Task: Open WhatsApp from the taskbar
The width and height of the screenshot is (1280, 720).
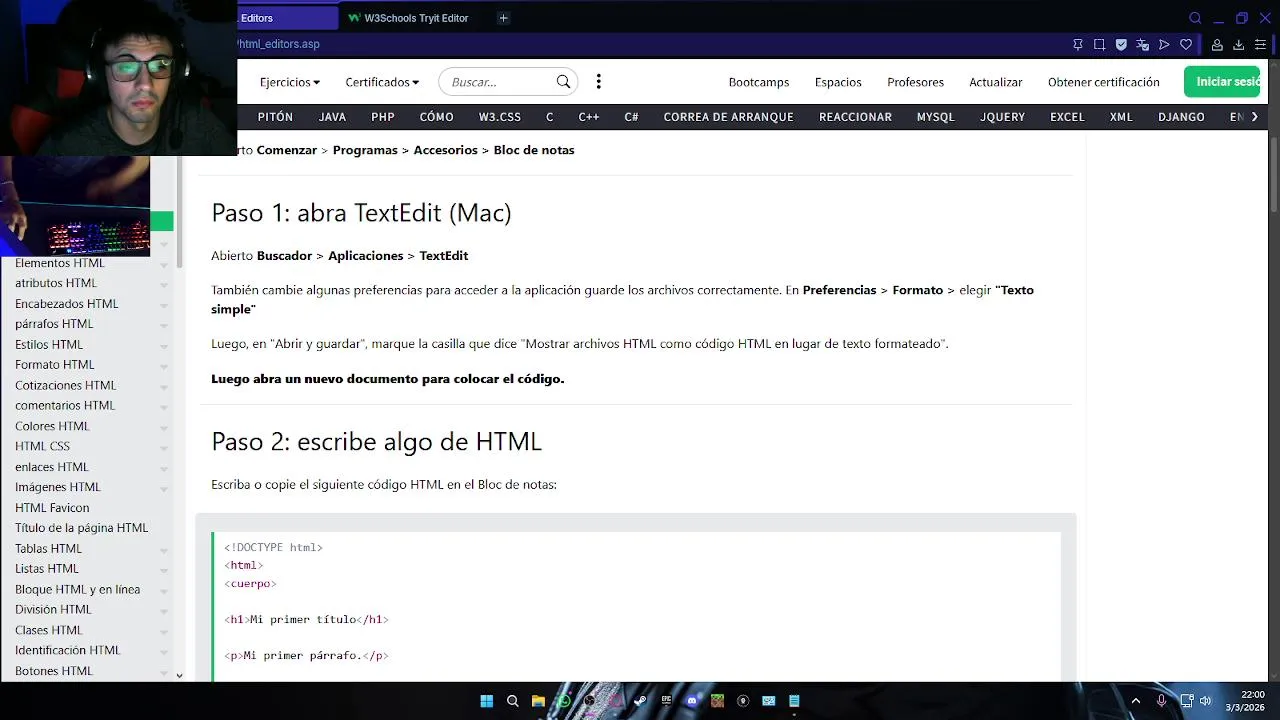Action: pos(564,701)
